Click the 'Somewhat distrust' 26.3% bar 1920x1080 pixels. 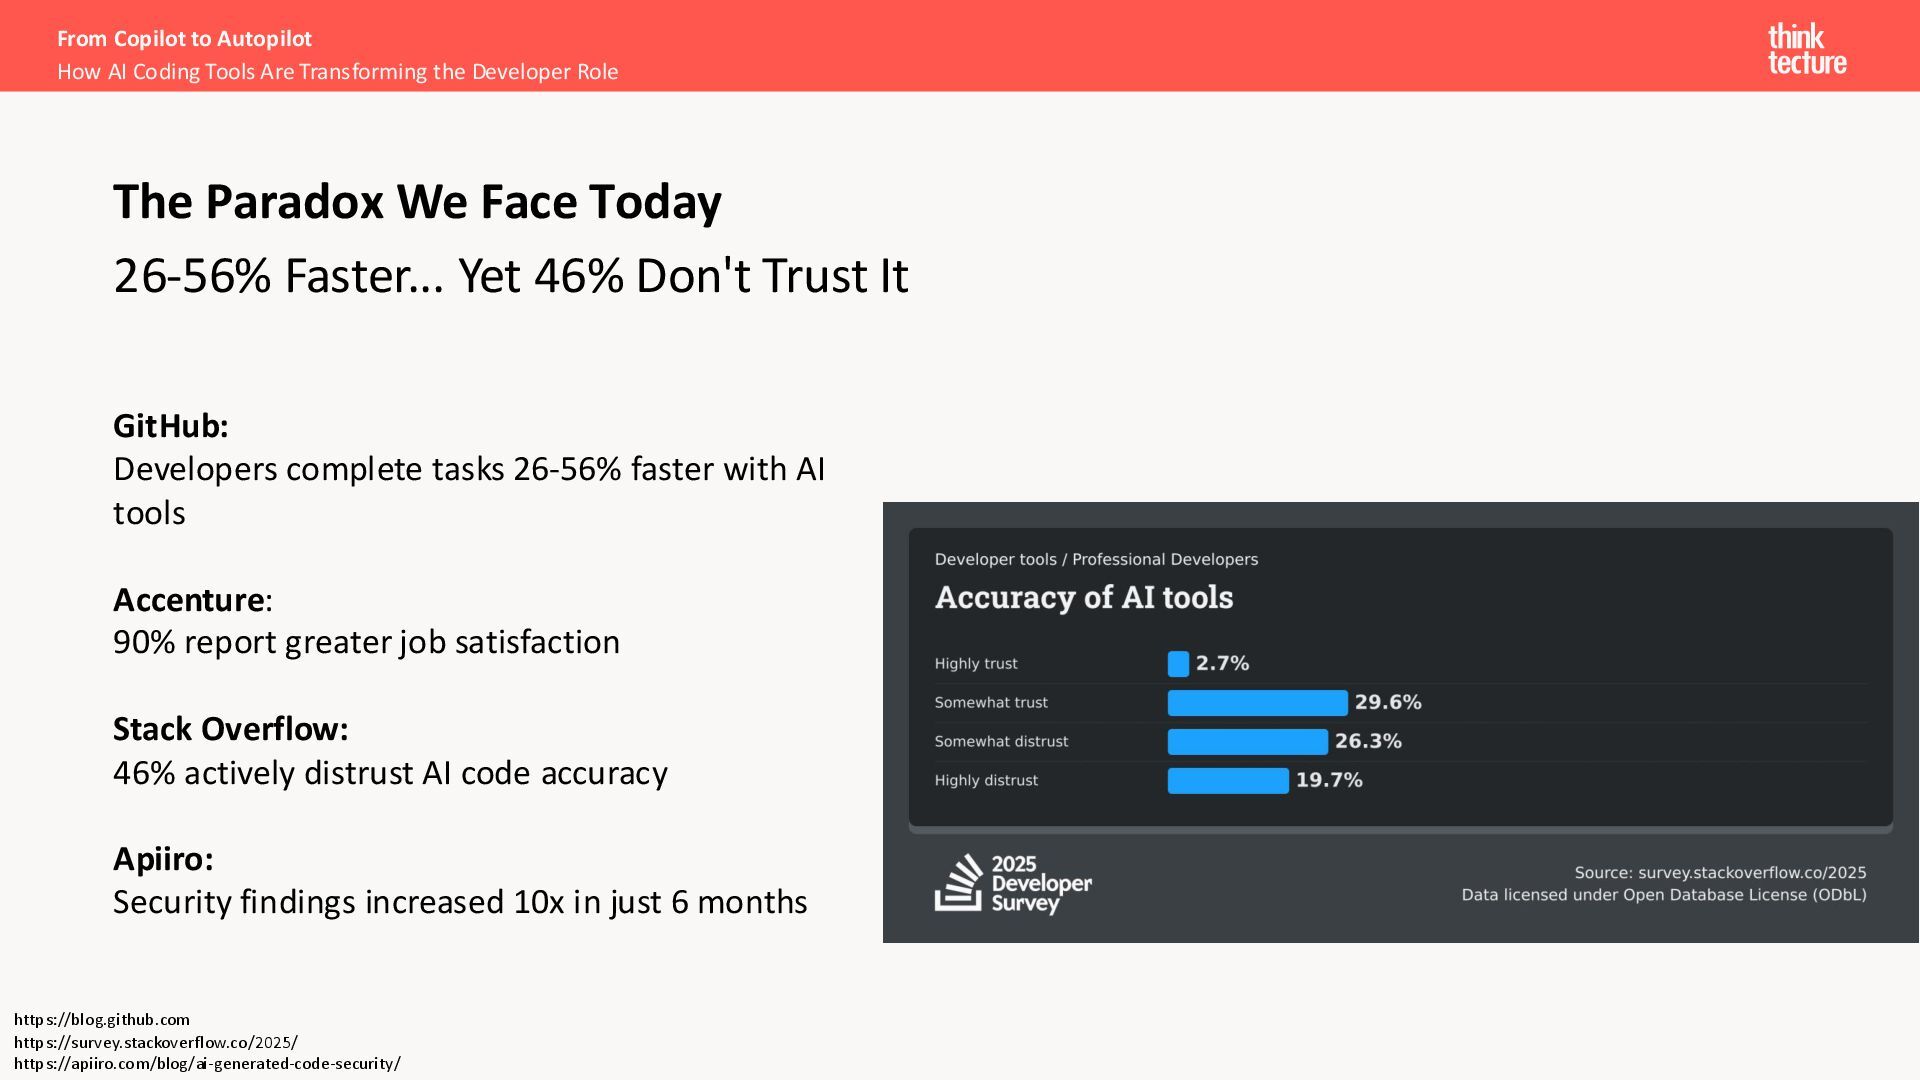click(x=1247, y=742)
